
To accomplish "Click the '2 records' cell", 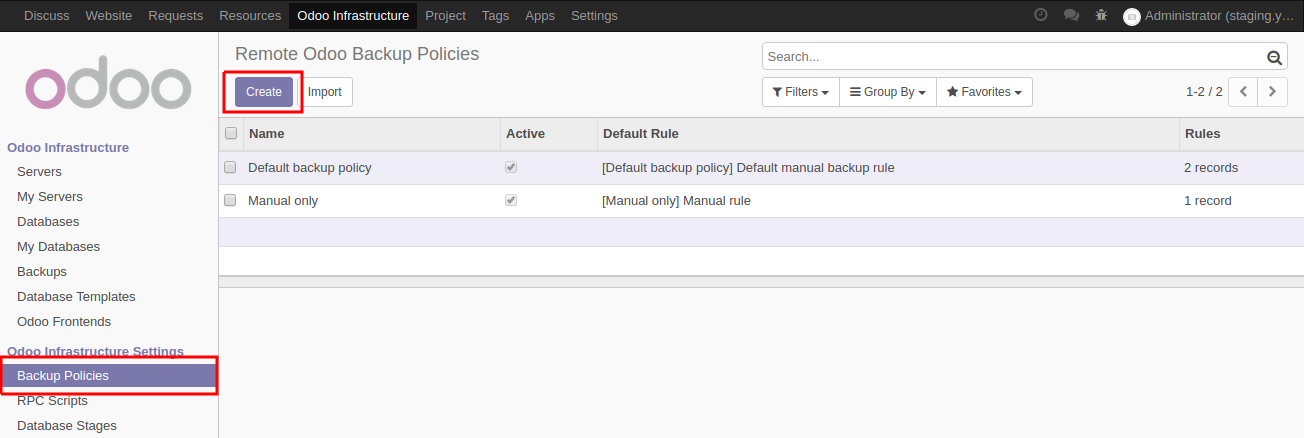I will tap(1211, 167).
